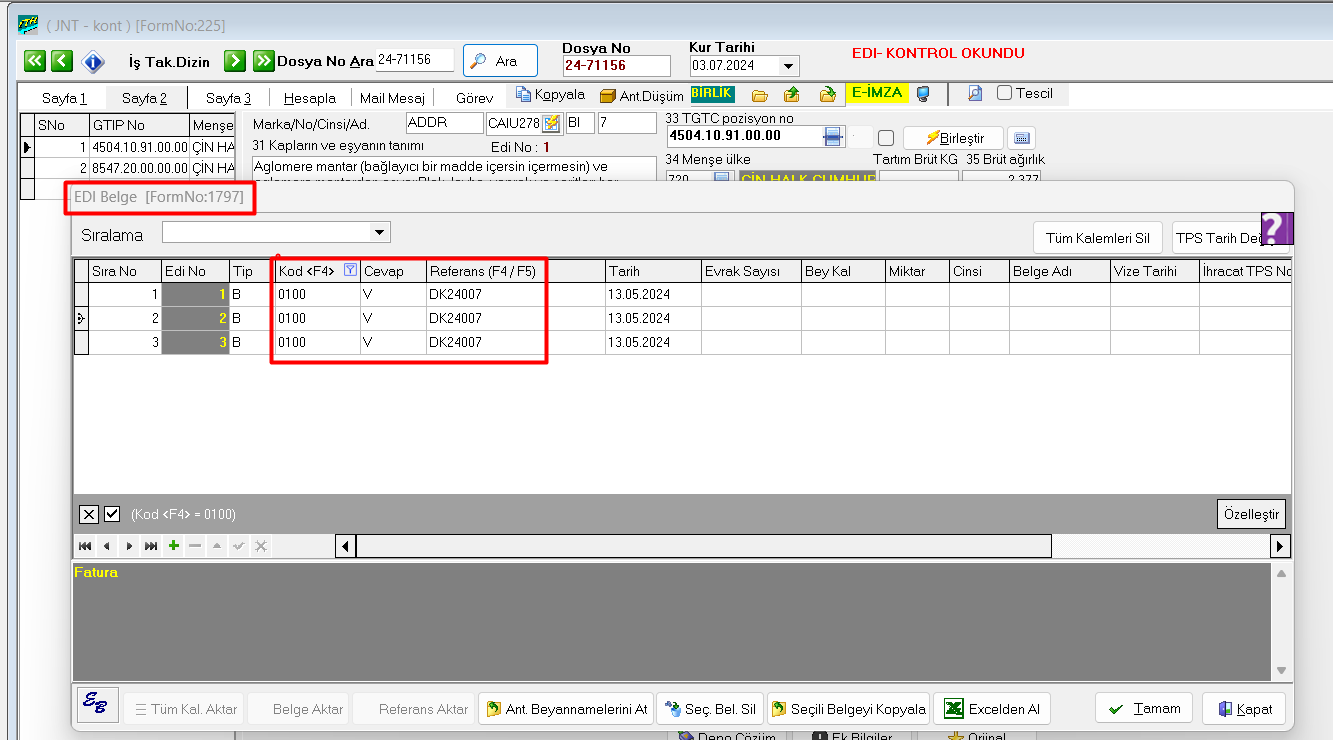Toggle the filter enabled checkbox
1333x740 pixels.
tap(112, 514)
